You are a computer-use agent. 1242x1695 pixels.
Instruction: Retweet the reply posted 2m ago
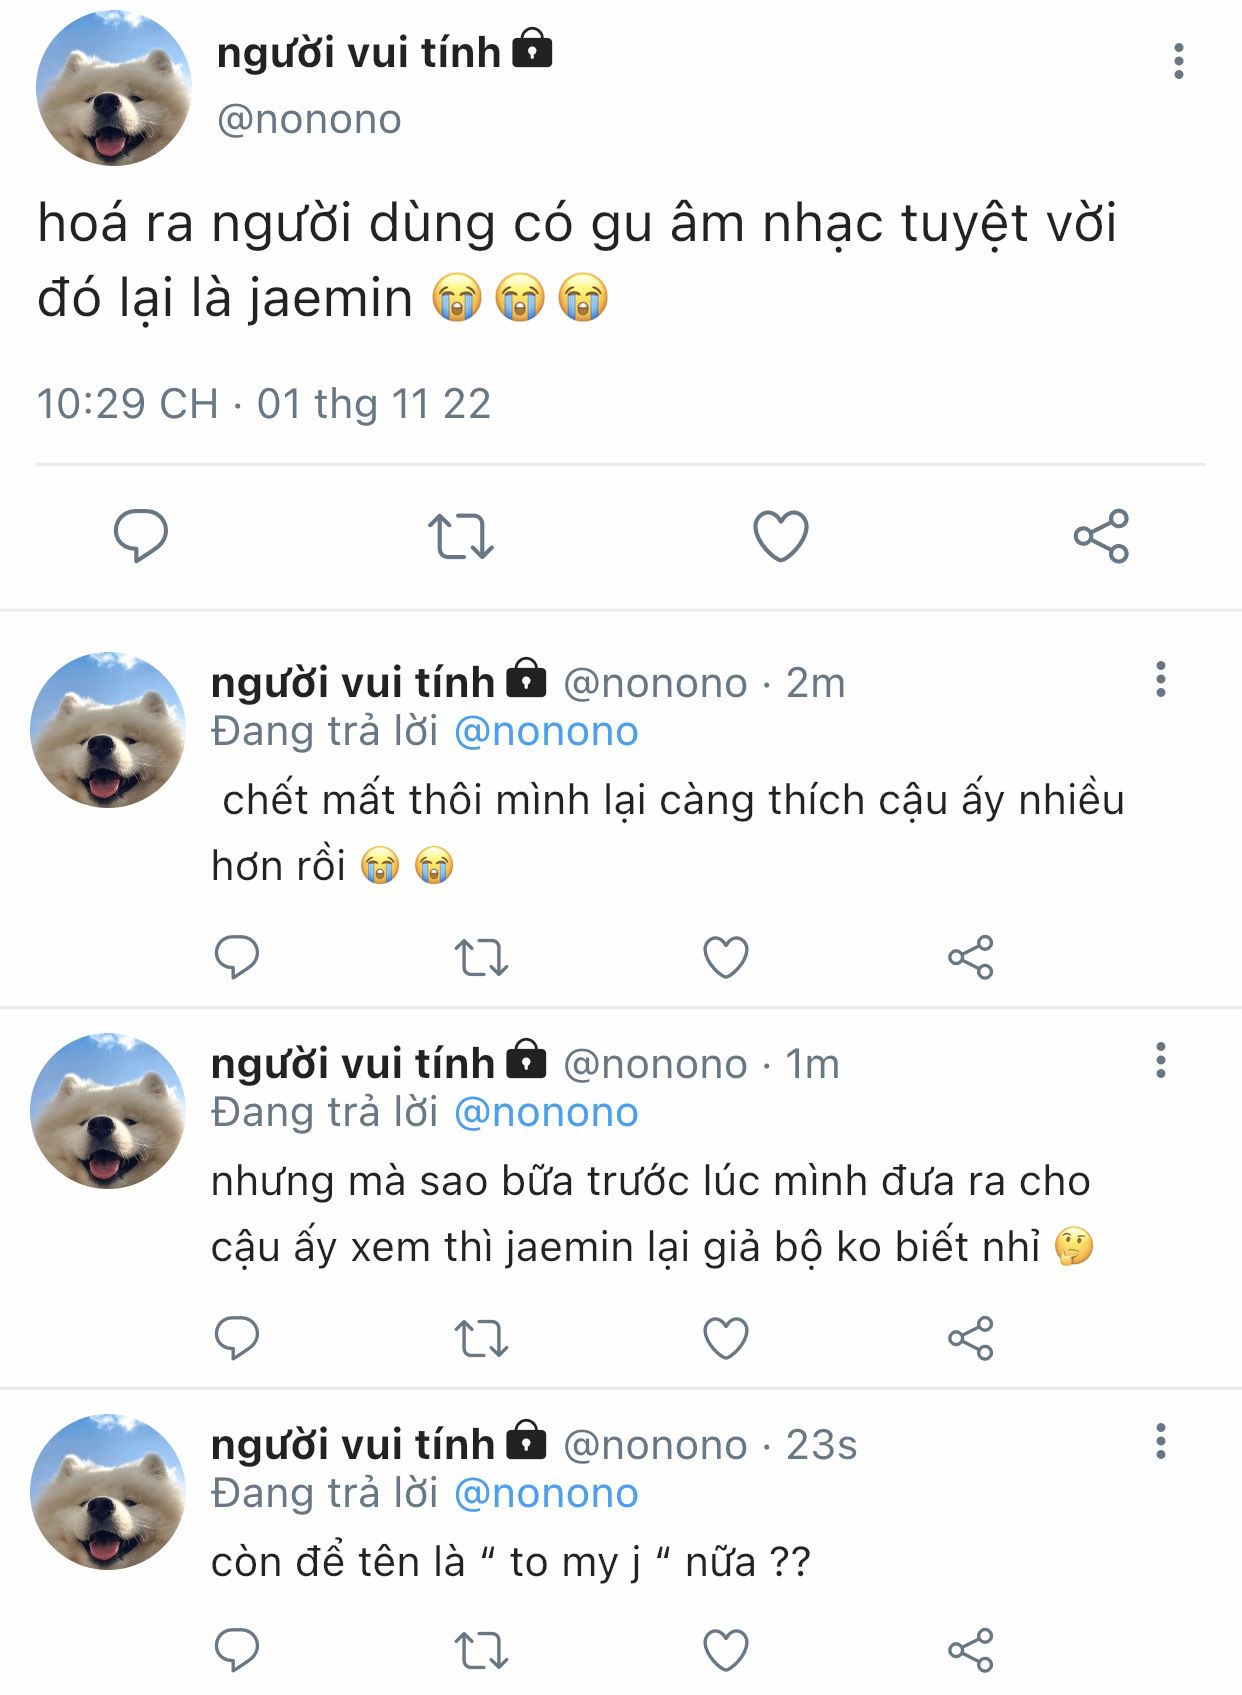point(481,957)
